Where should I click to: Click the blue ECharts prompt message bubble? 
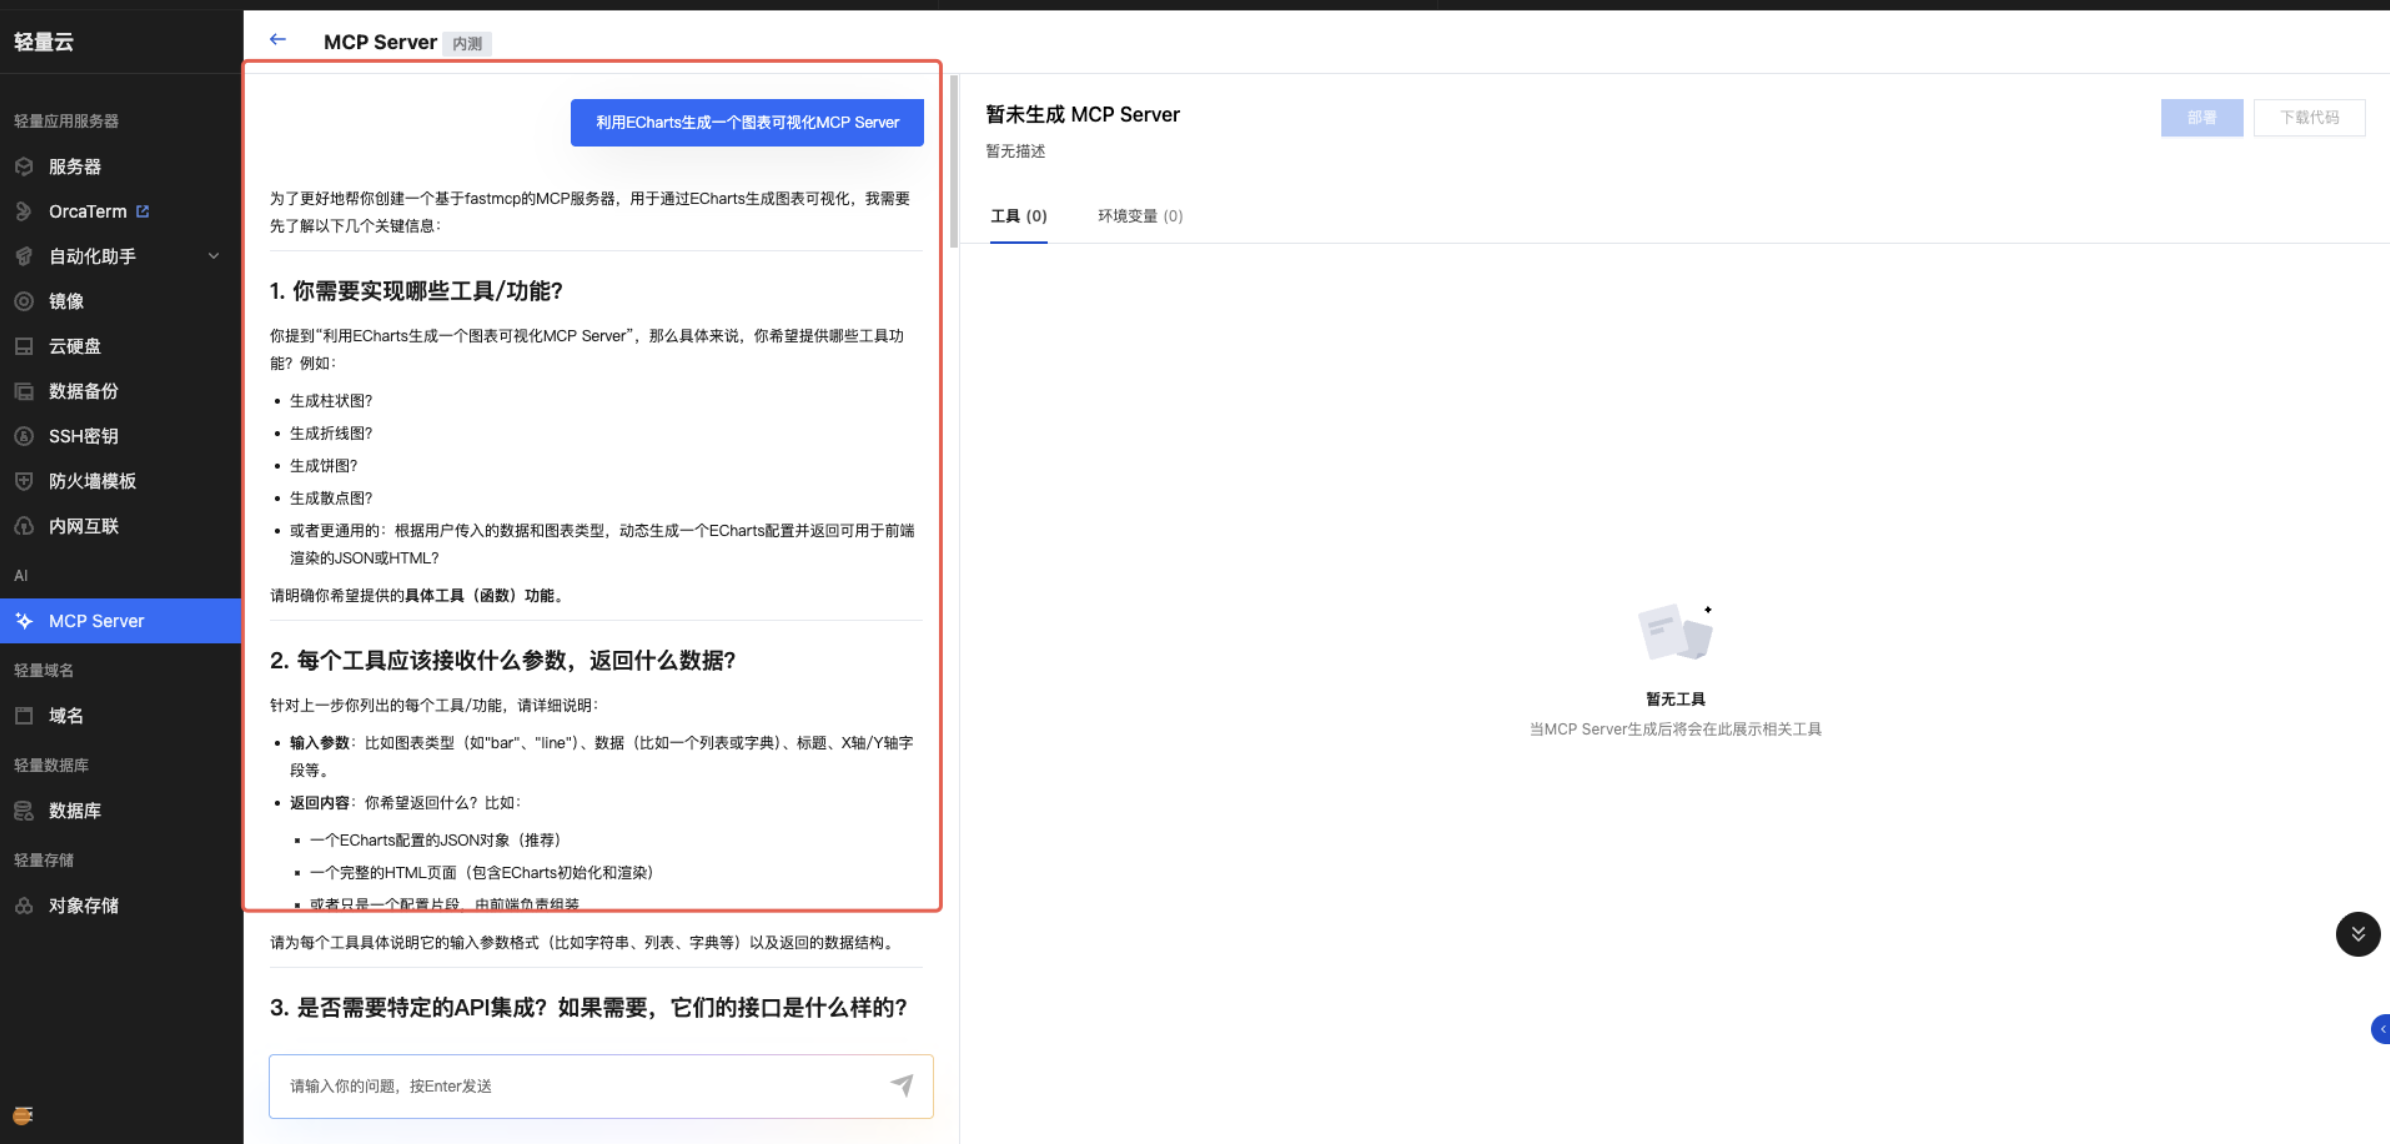pos(747,122)
